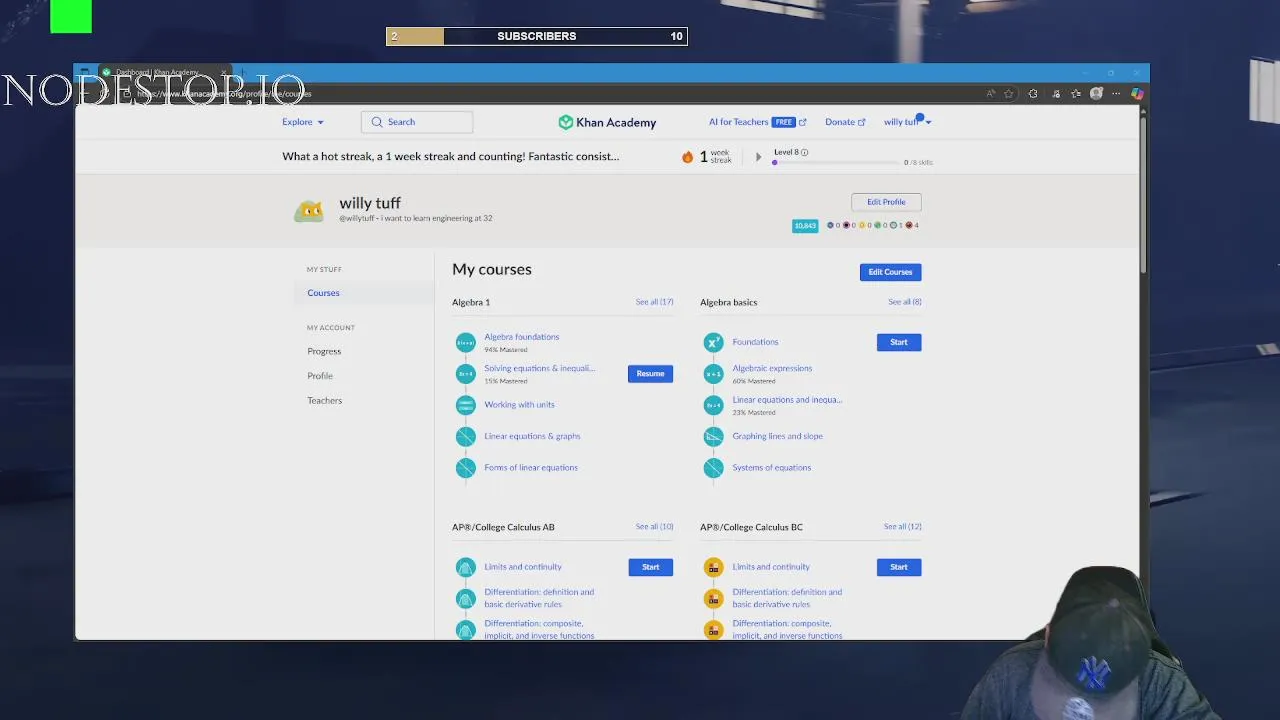
Task: Start Calculus BC Limits and continuity
Action: [x=899, y=567]
